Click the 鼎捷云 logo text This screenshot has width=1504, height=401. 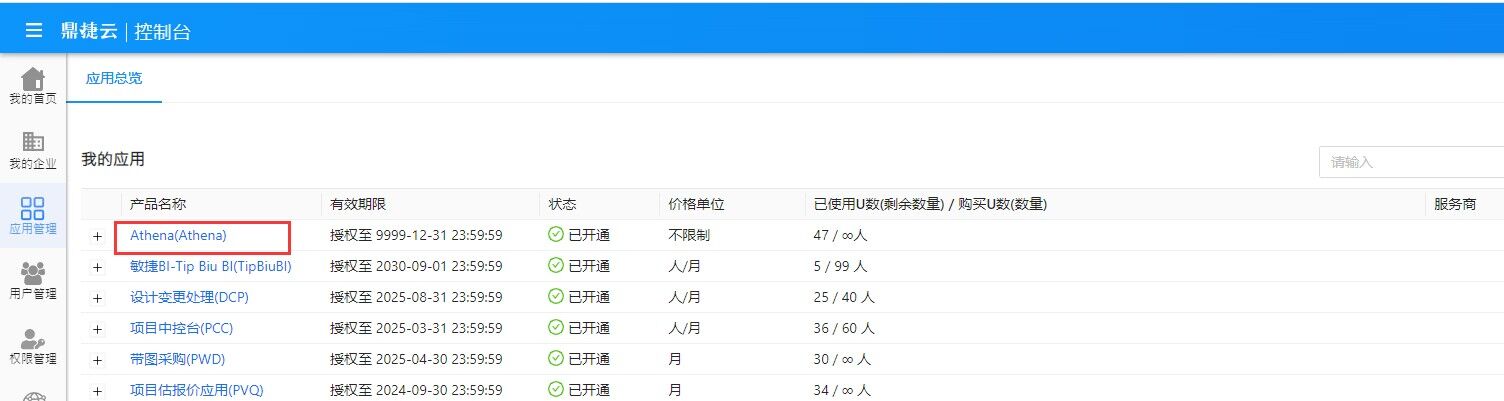click(x=88, y=30)
